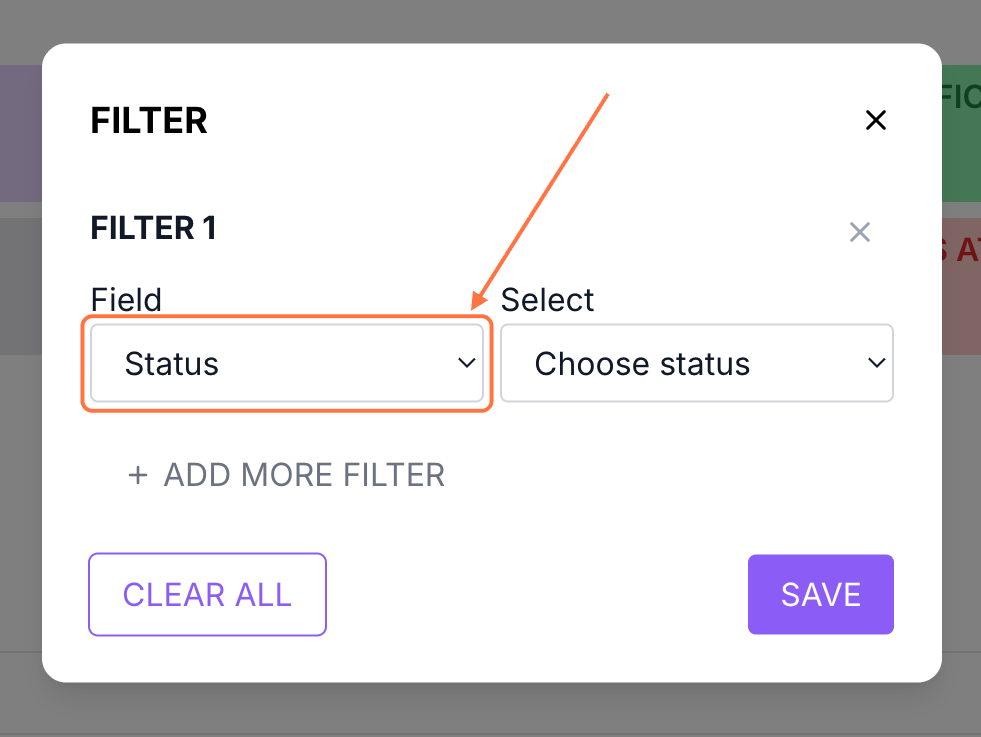Save the filter settings

820,594
